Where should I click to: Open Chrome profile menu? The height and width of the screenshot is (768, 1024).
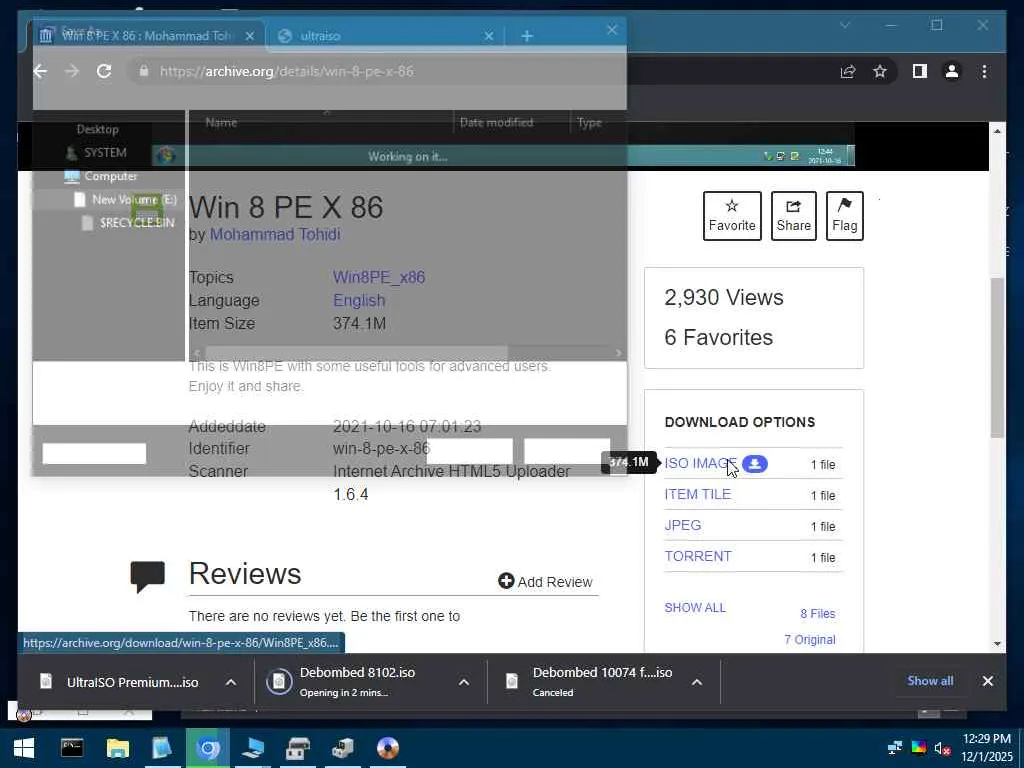(x=952, y=71)
